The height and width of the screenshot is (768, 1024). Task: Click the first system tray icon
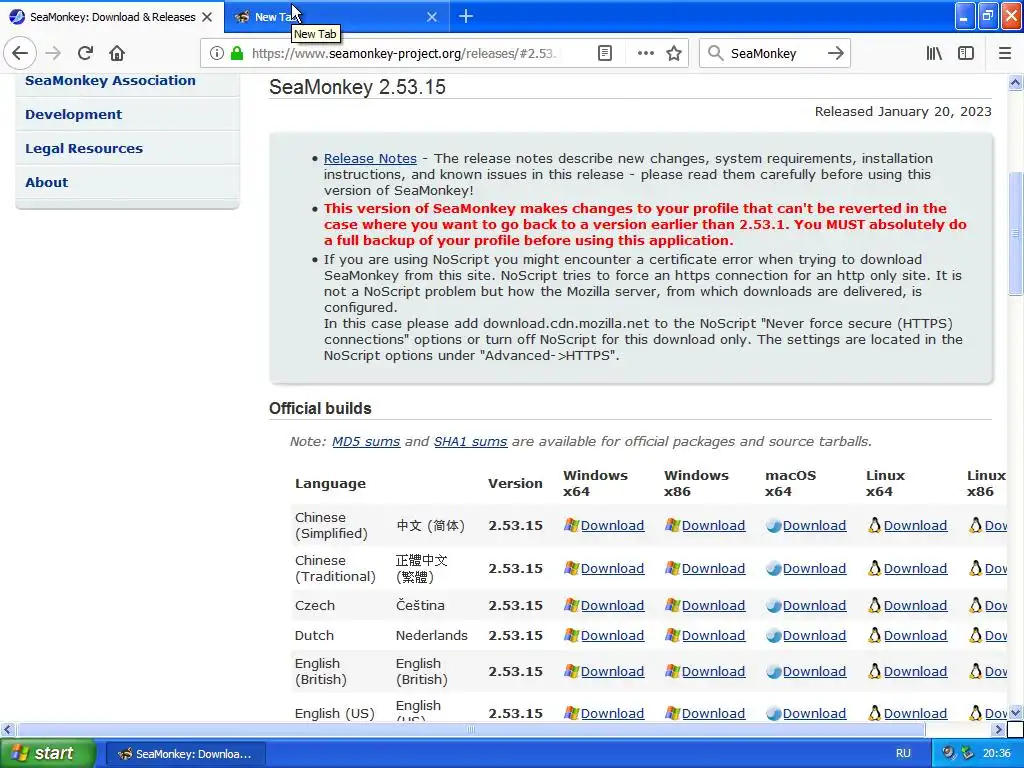(949, 753)
